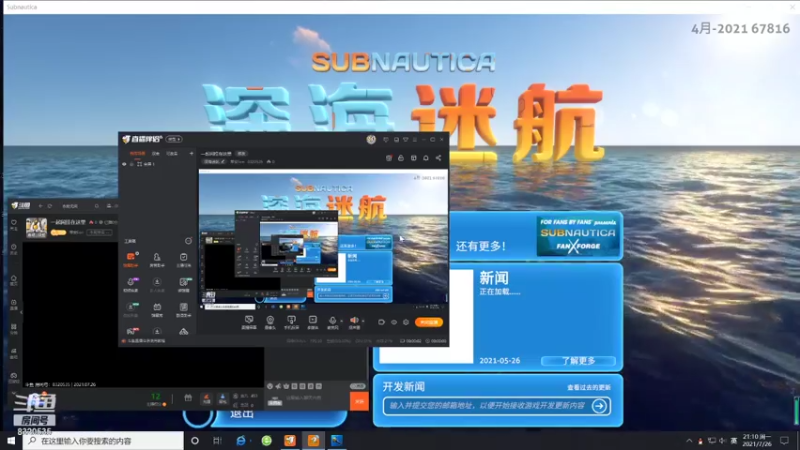Add screen capture source in streaming companion
The height and width of the screenshot is (450, 800).
(x=248, y=320)
